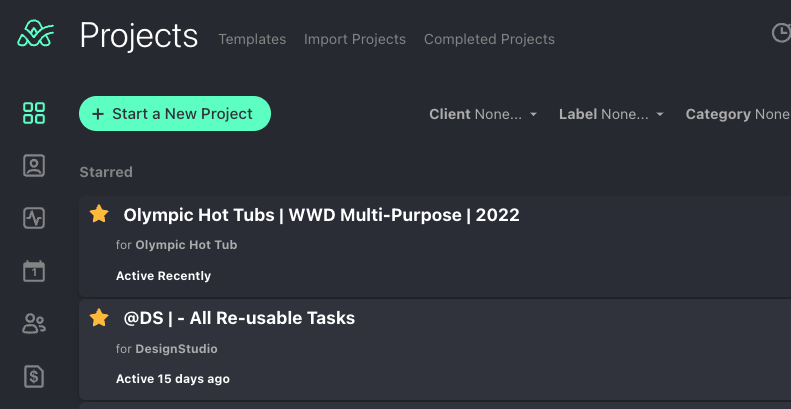Open the @DS All Re-usable Tasks project
The image size is (791, 409).
(239, 318)
